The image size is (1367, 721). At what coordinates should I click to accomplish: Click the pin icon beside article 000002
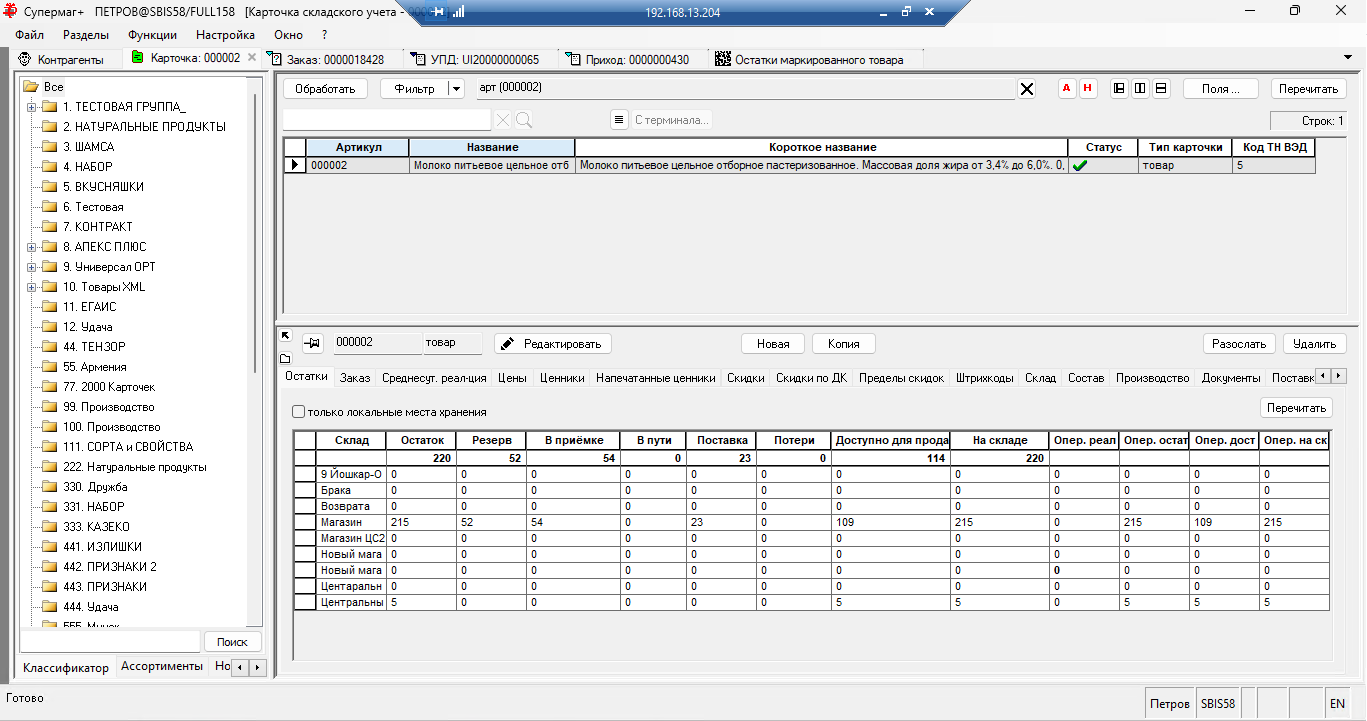(312, 343)
